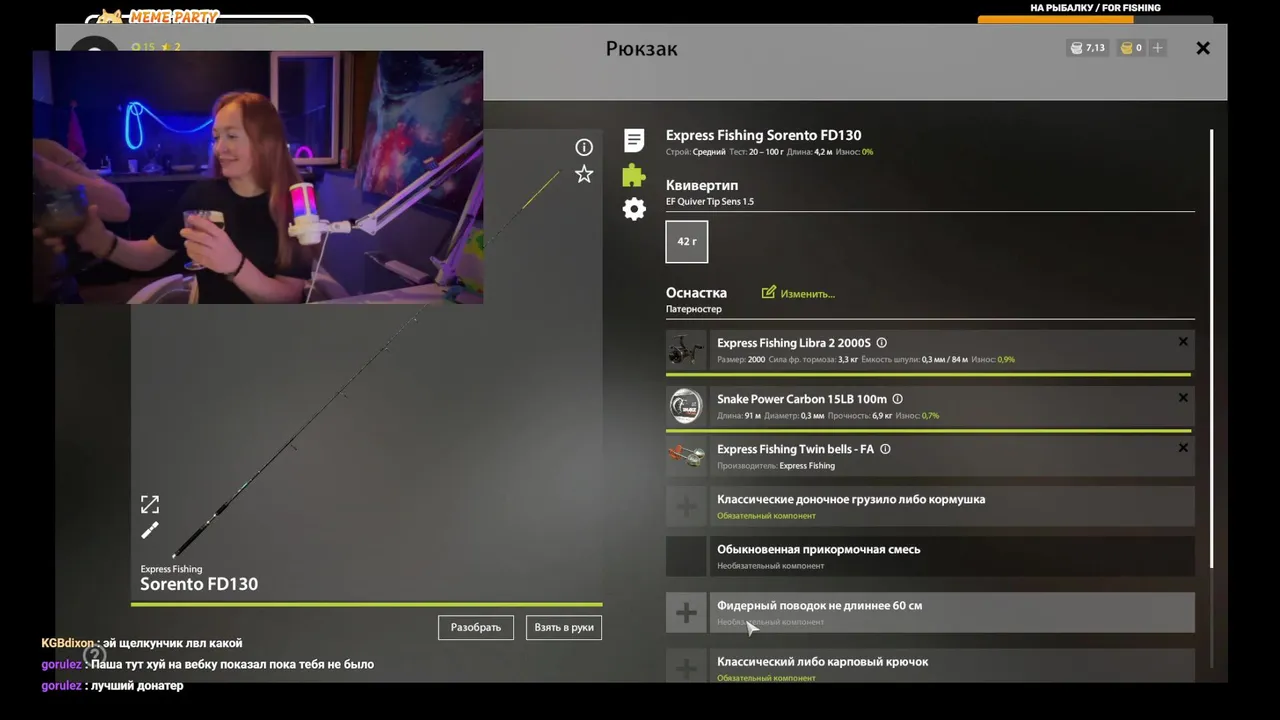Click the rig list scrollbar

[x=1211, y=349]
